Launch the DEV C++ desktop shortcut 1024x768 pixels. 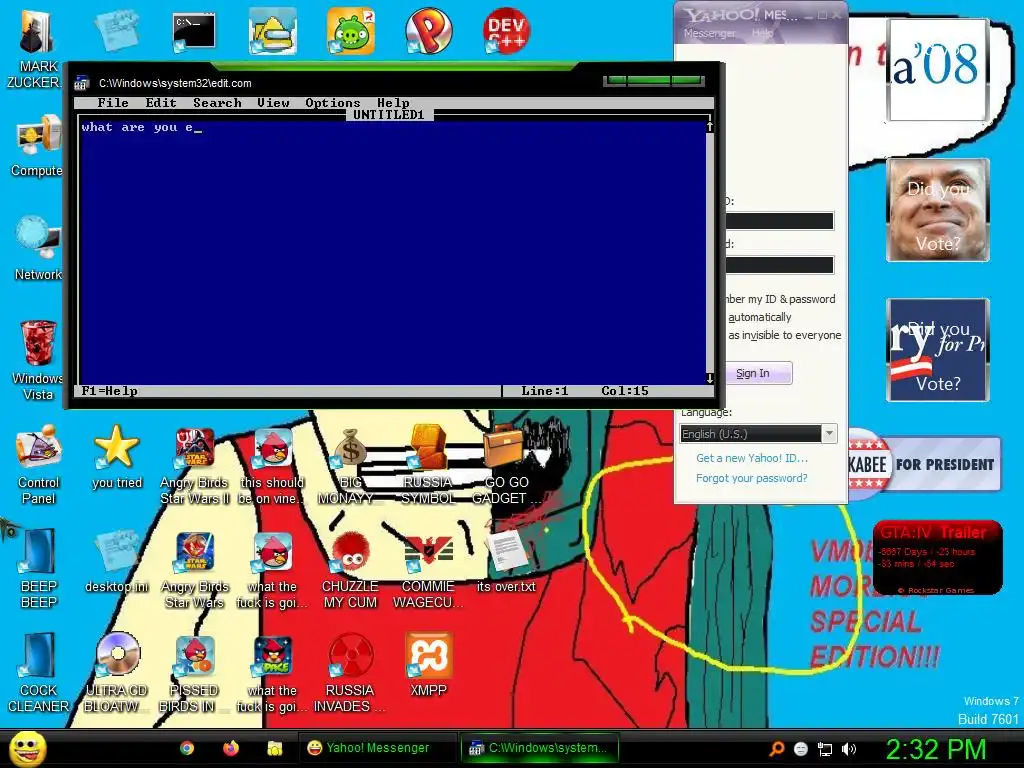point(506,31)
